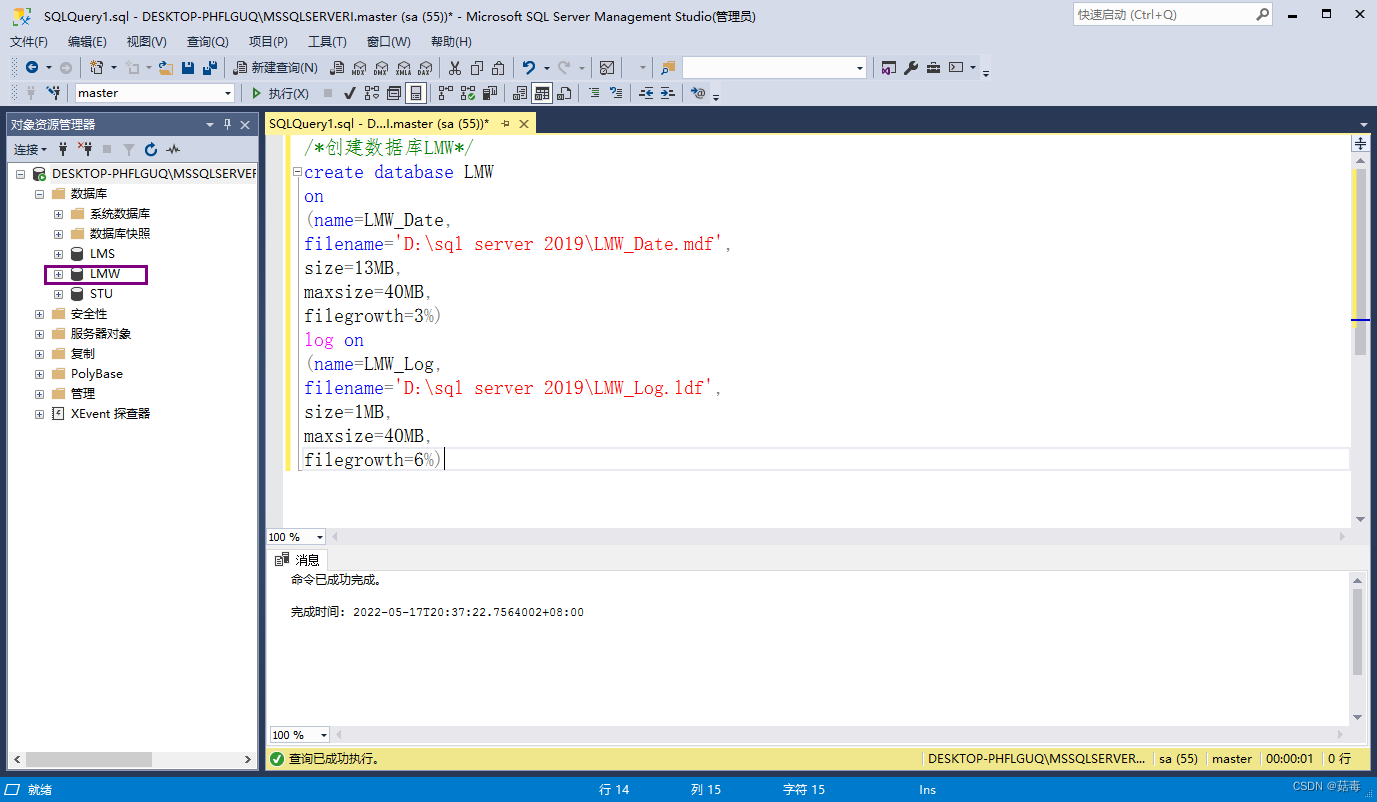
Task: Click the Comment Out Selected Lines icon
Action: point(595,92)
